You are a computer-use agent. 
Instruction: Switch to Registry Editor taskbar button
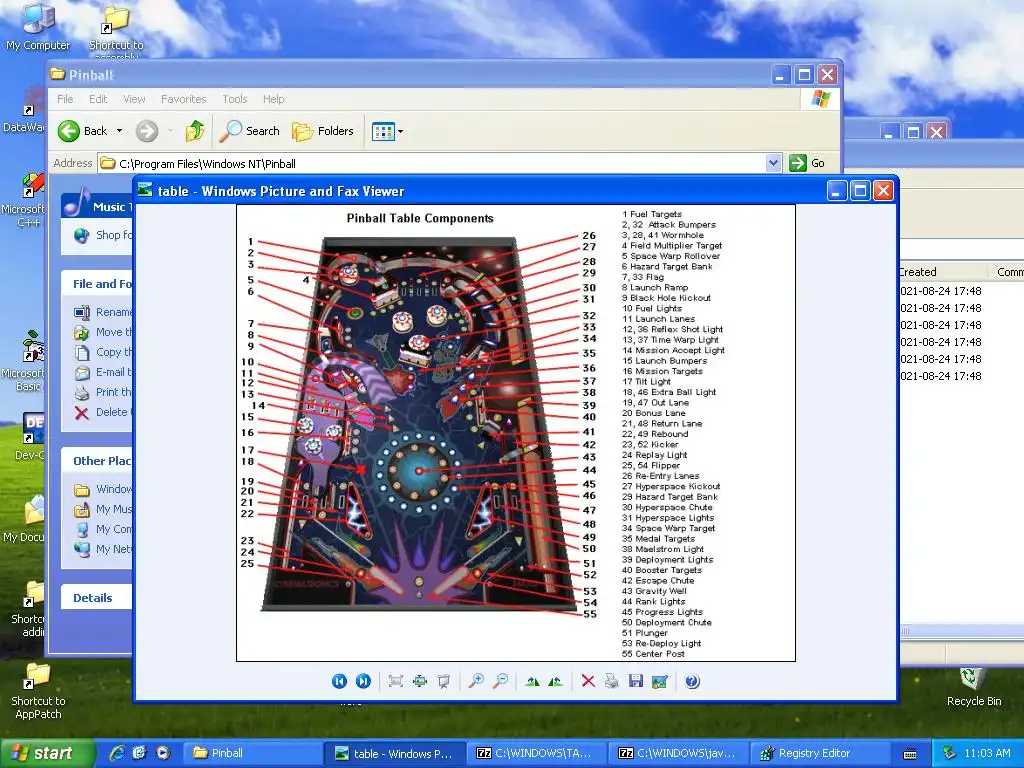point(818,753)
